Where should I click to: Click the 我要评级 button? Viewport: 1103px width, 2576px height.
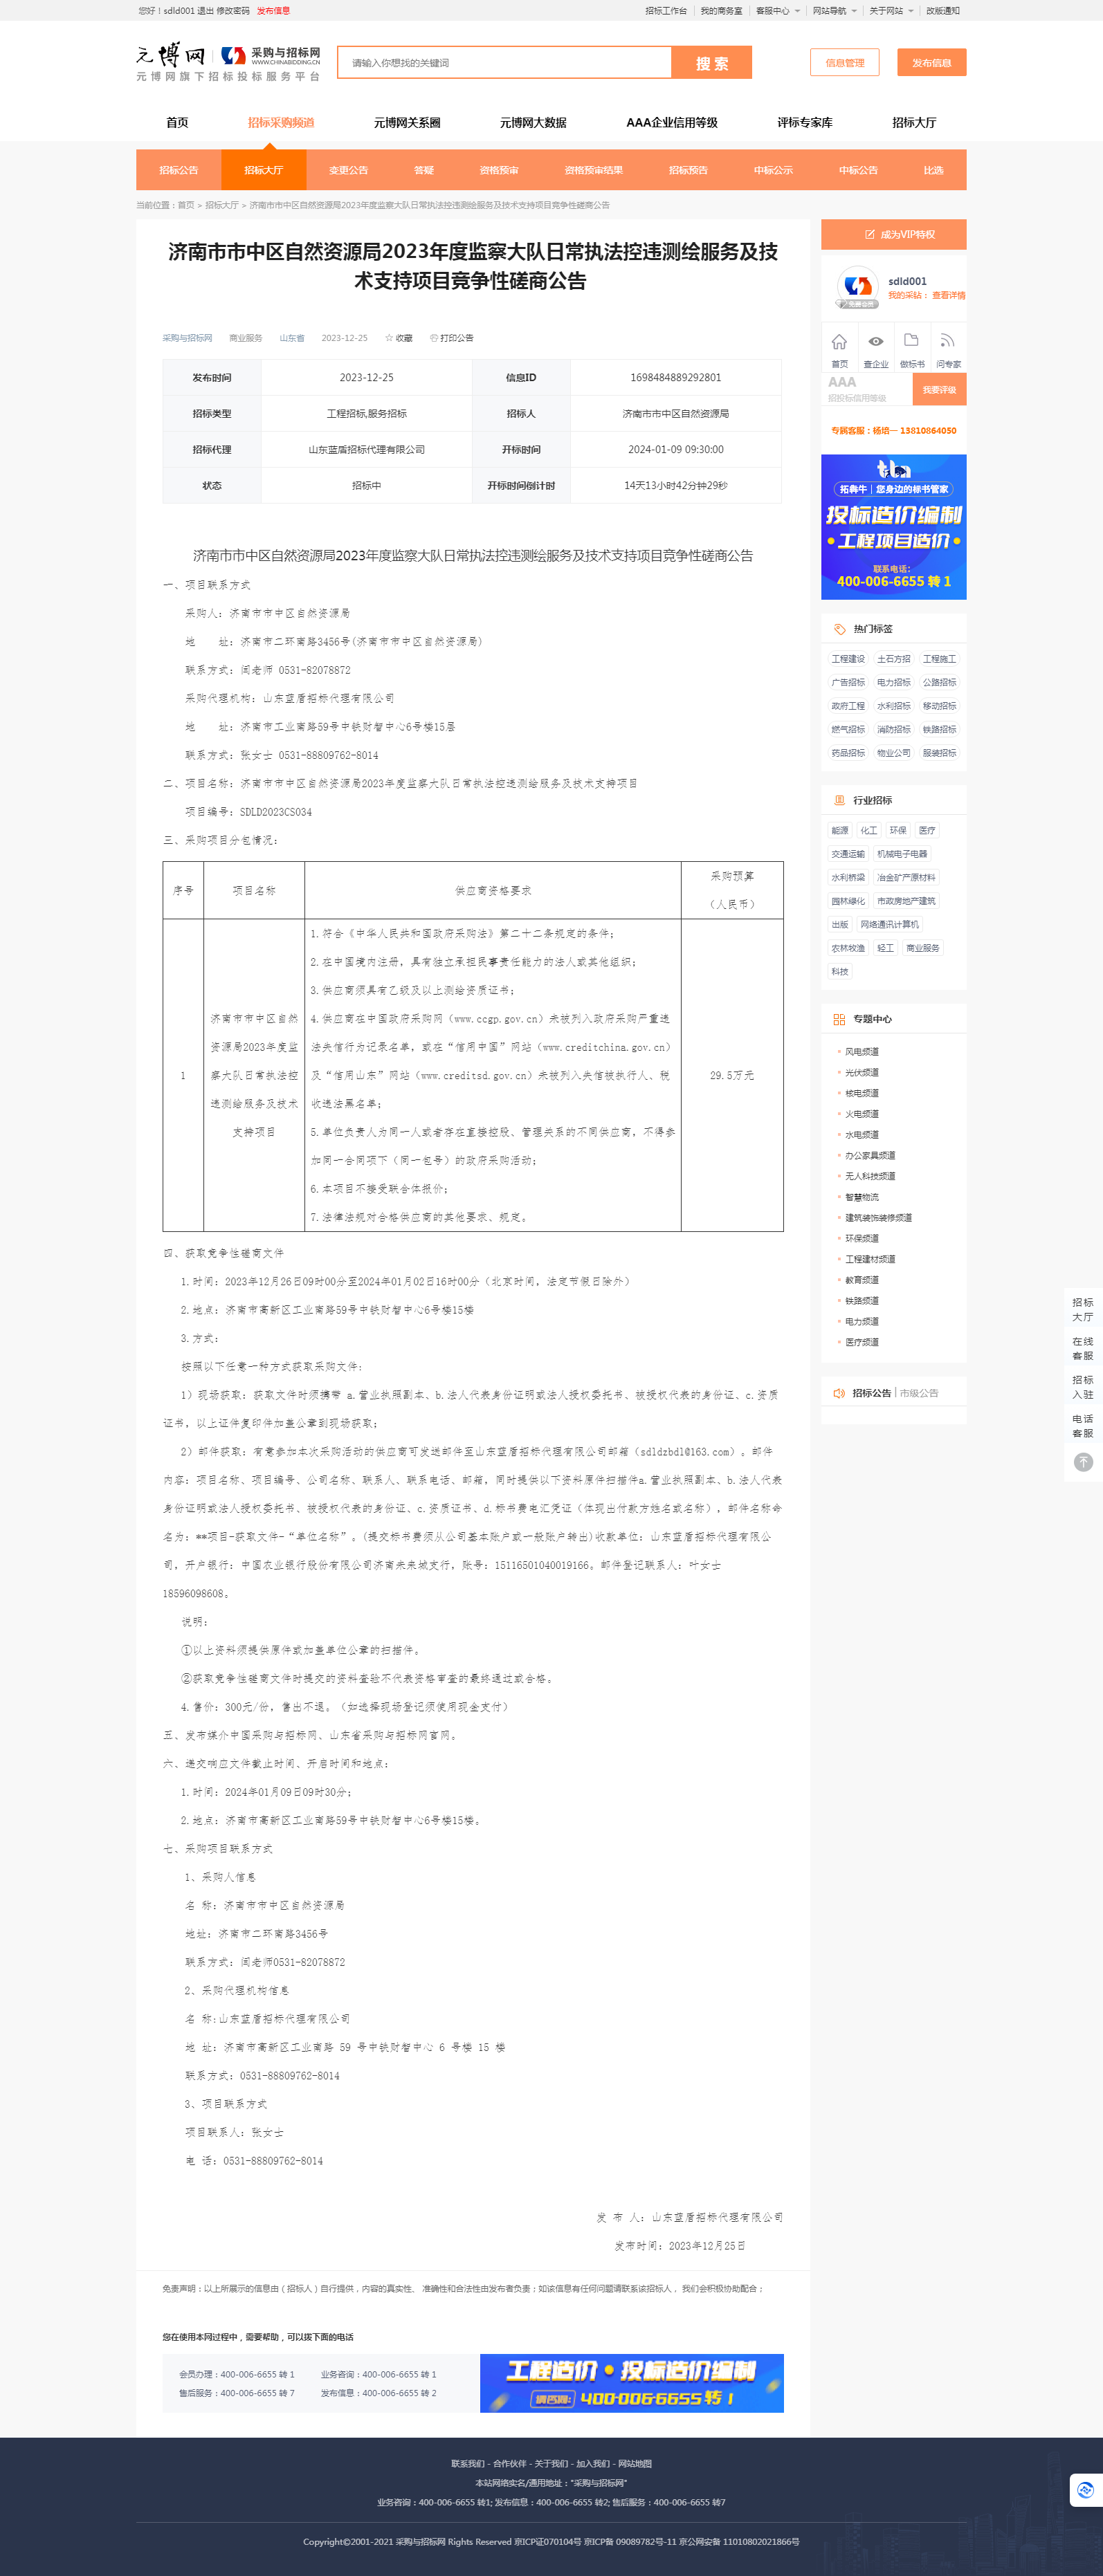pos(938,390)
